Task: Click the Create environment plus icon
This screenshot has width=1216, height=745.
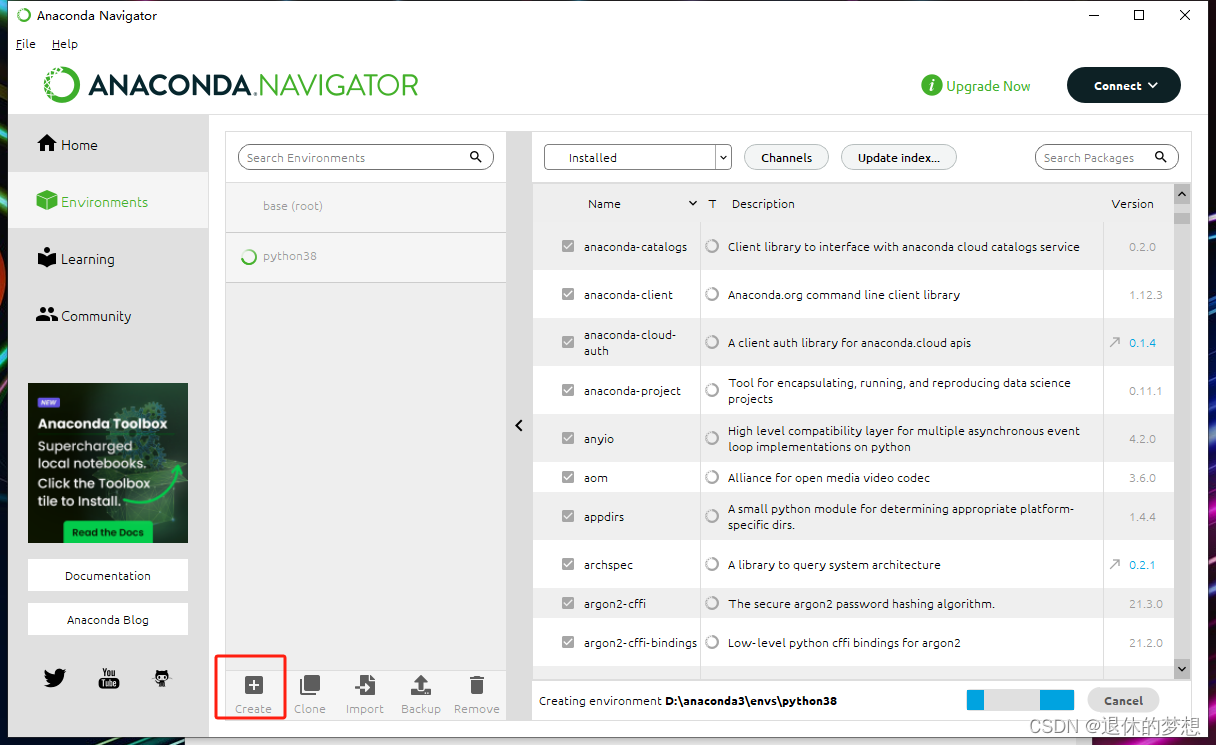Action: coord(253,685)
